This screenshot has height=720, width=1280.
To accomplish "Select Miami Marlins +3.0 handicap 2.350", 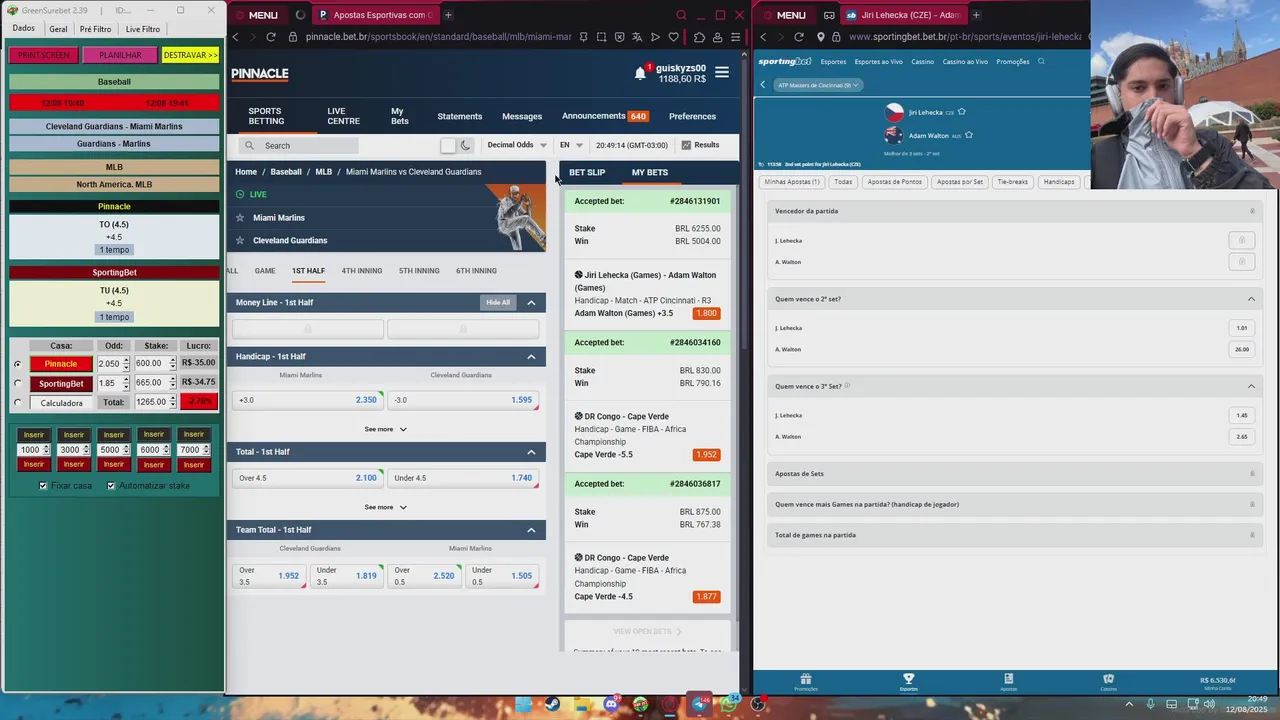I will pyautogui.click(x=307, y=400).
